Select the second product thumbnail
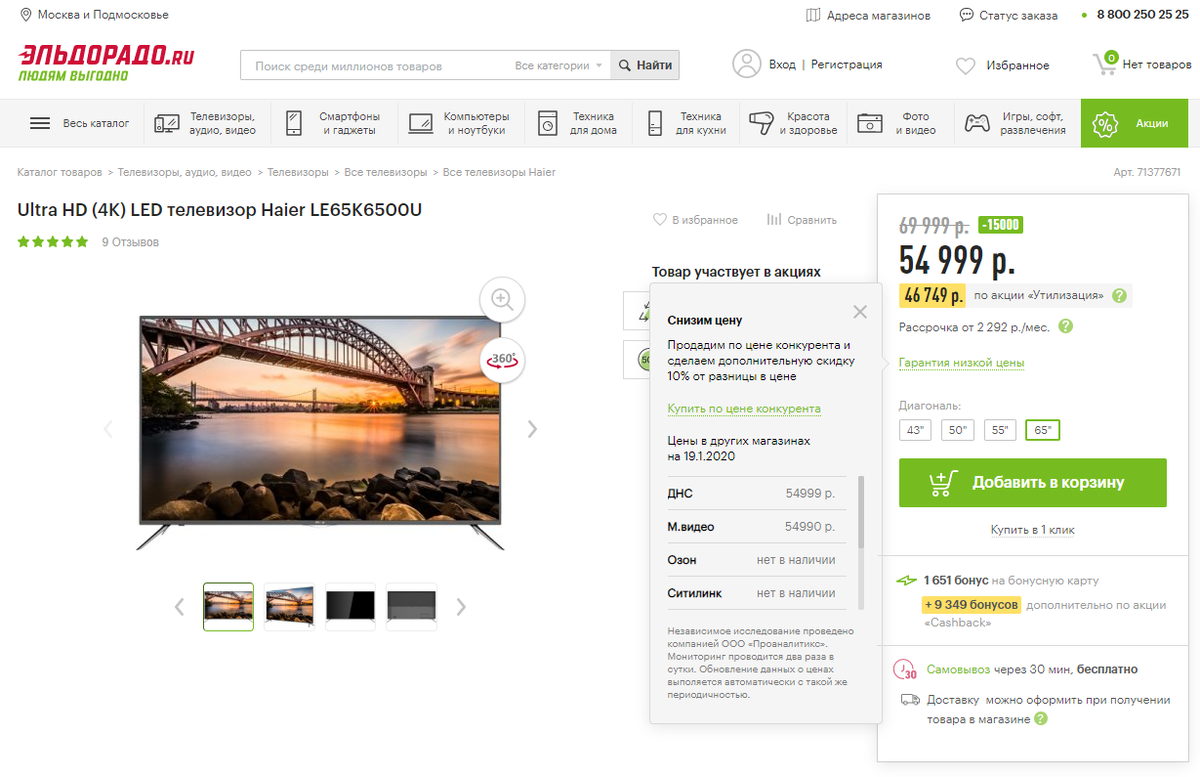 point(289,606)
